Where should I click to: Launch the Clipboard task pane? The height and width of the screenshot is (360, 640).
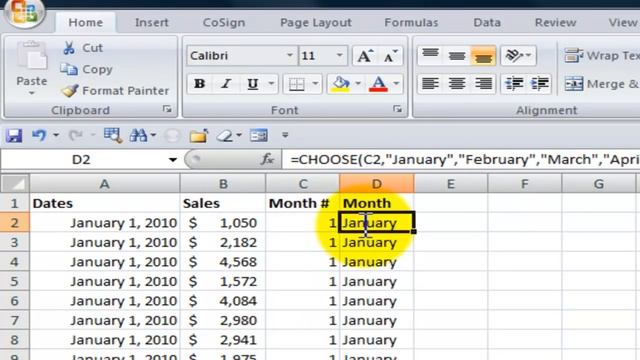[167, 109]
